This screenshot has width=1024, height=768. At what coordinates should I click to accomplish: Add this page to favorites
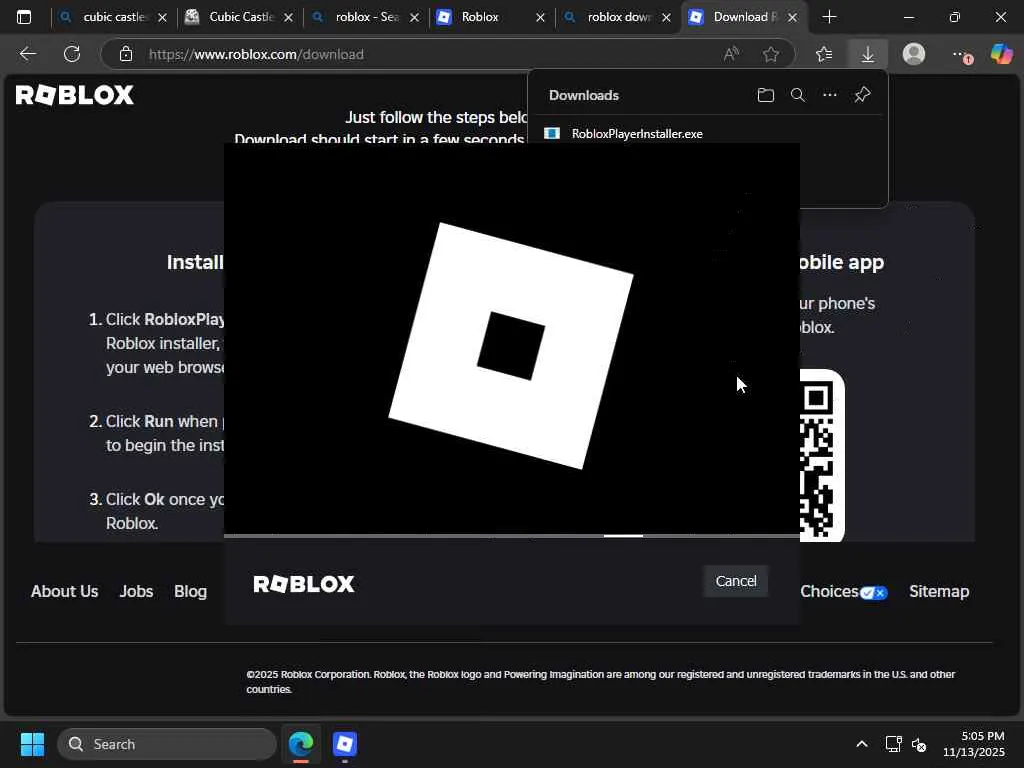[771, 54]
